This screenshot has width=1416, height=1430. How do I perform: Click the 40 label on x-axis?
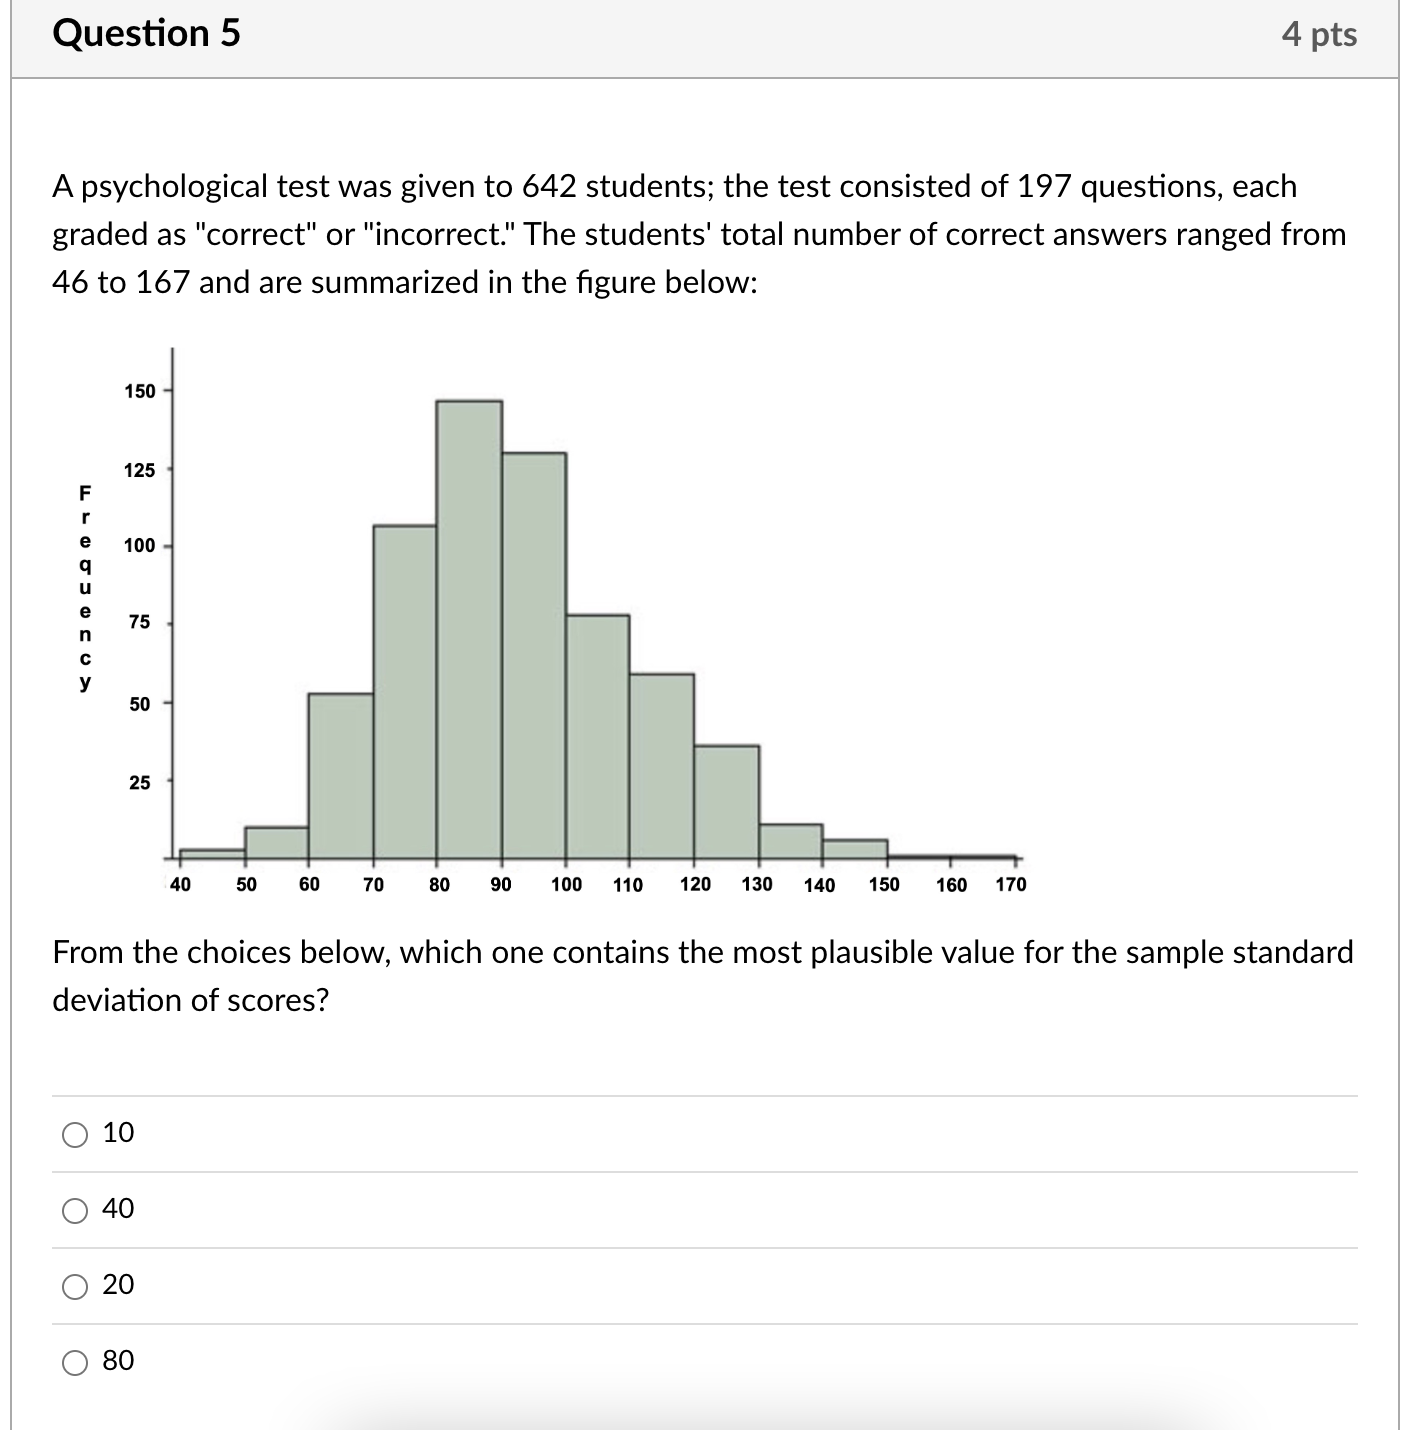point(178,883)
